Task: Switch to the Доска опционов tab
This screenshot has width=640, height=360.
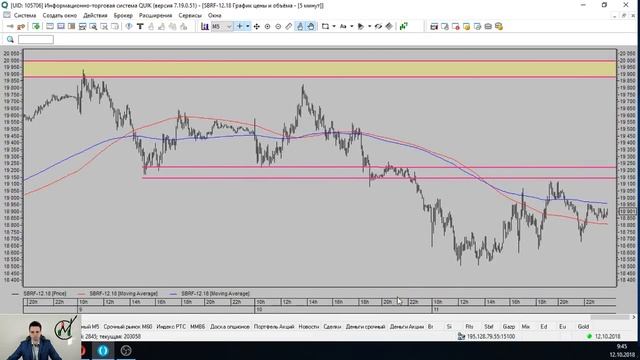Action: coord(229,327)
